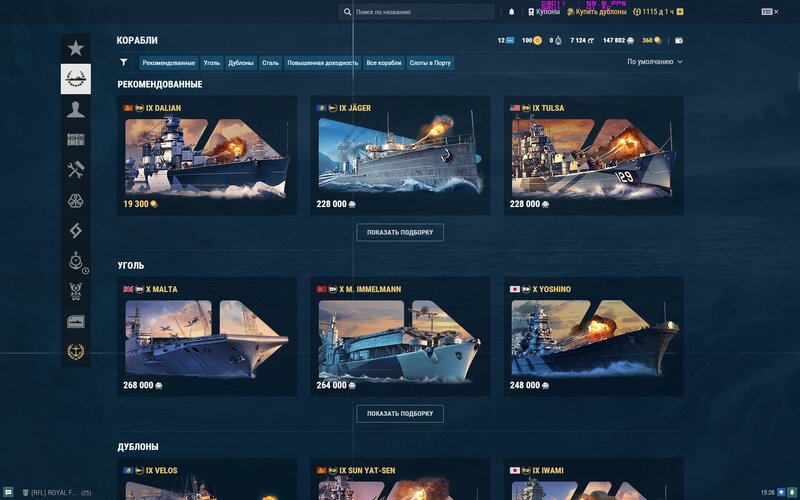
Task: Click the 100 gold coin currency
Action: (x=532, y=40)
